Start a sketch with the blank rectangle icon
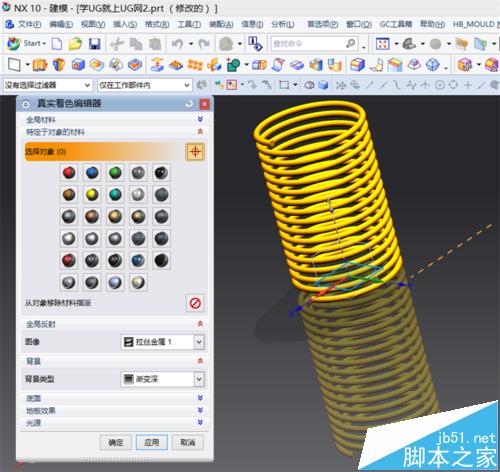 [14, 65]
